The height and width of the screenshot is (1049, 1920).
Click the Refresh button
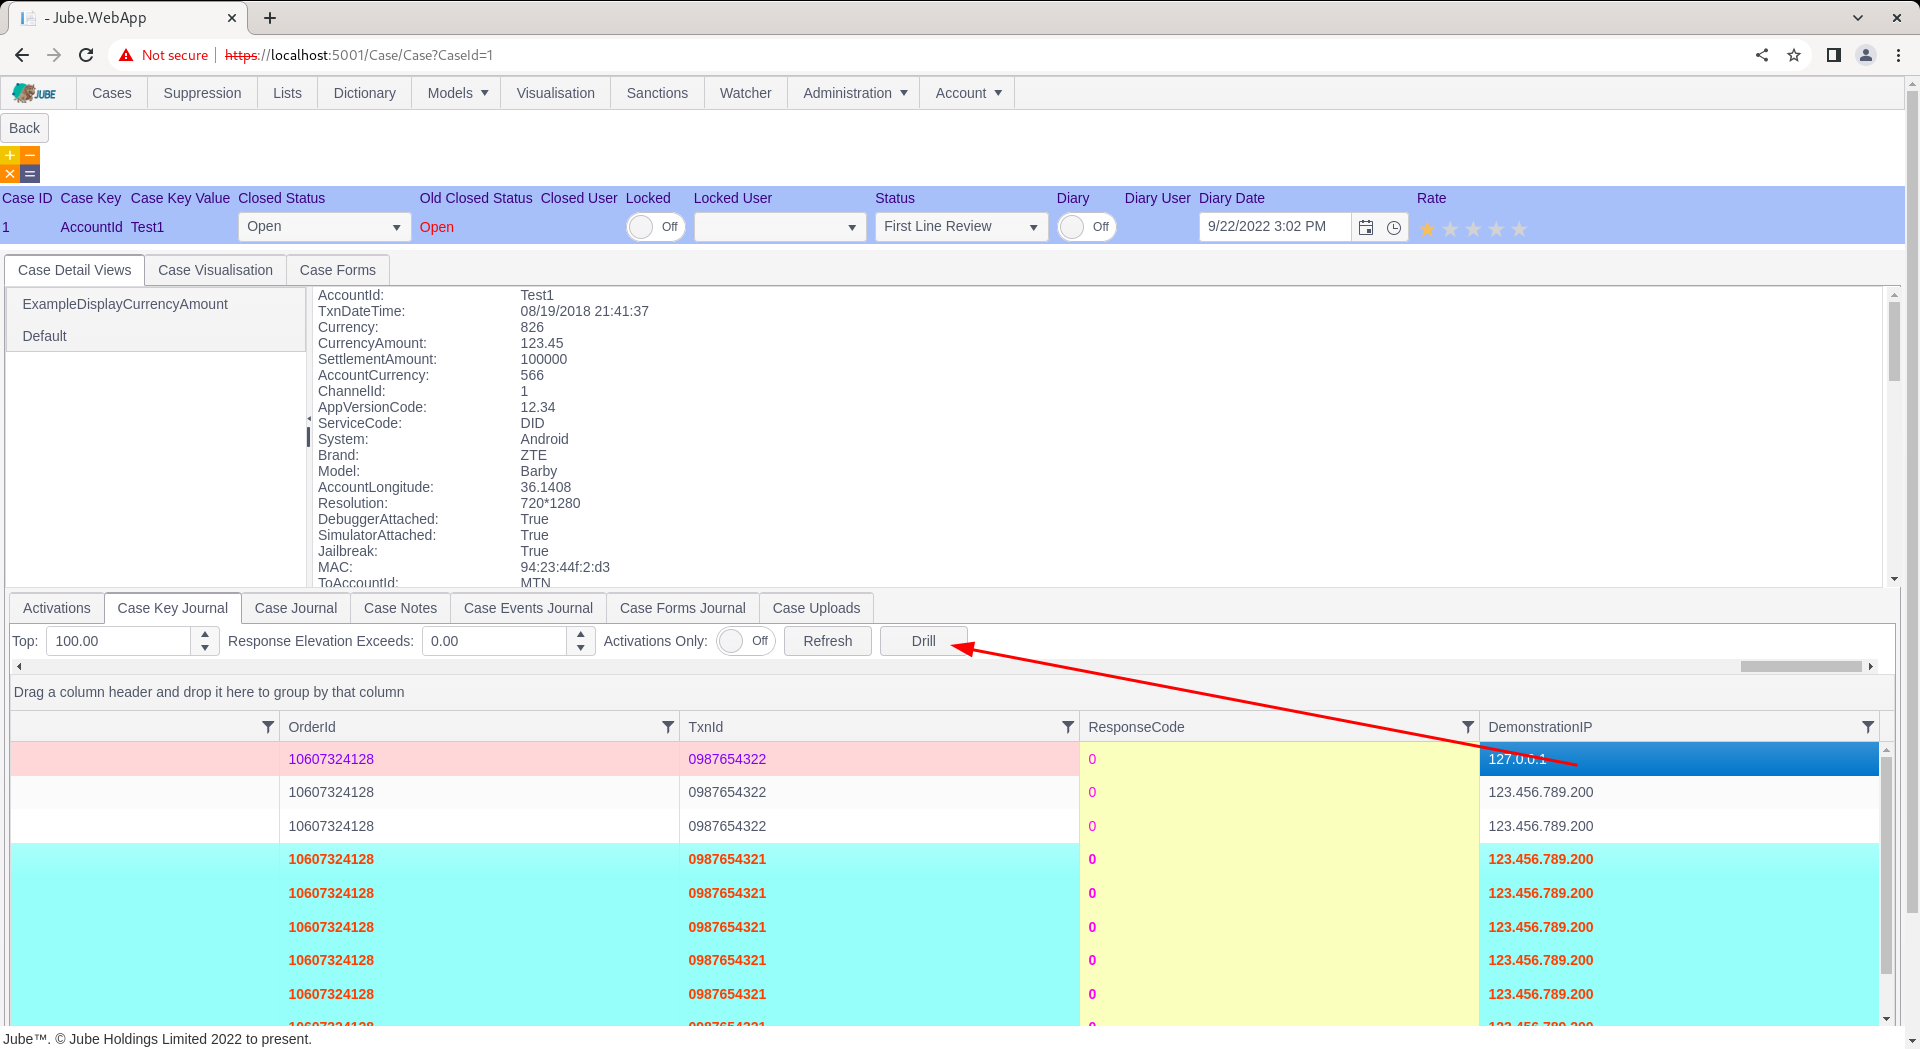[828, 641]
